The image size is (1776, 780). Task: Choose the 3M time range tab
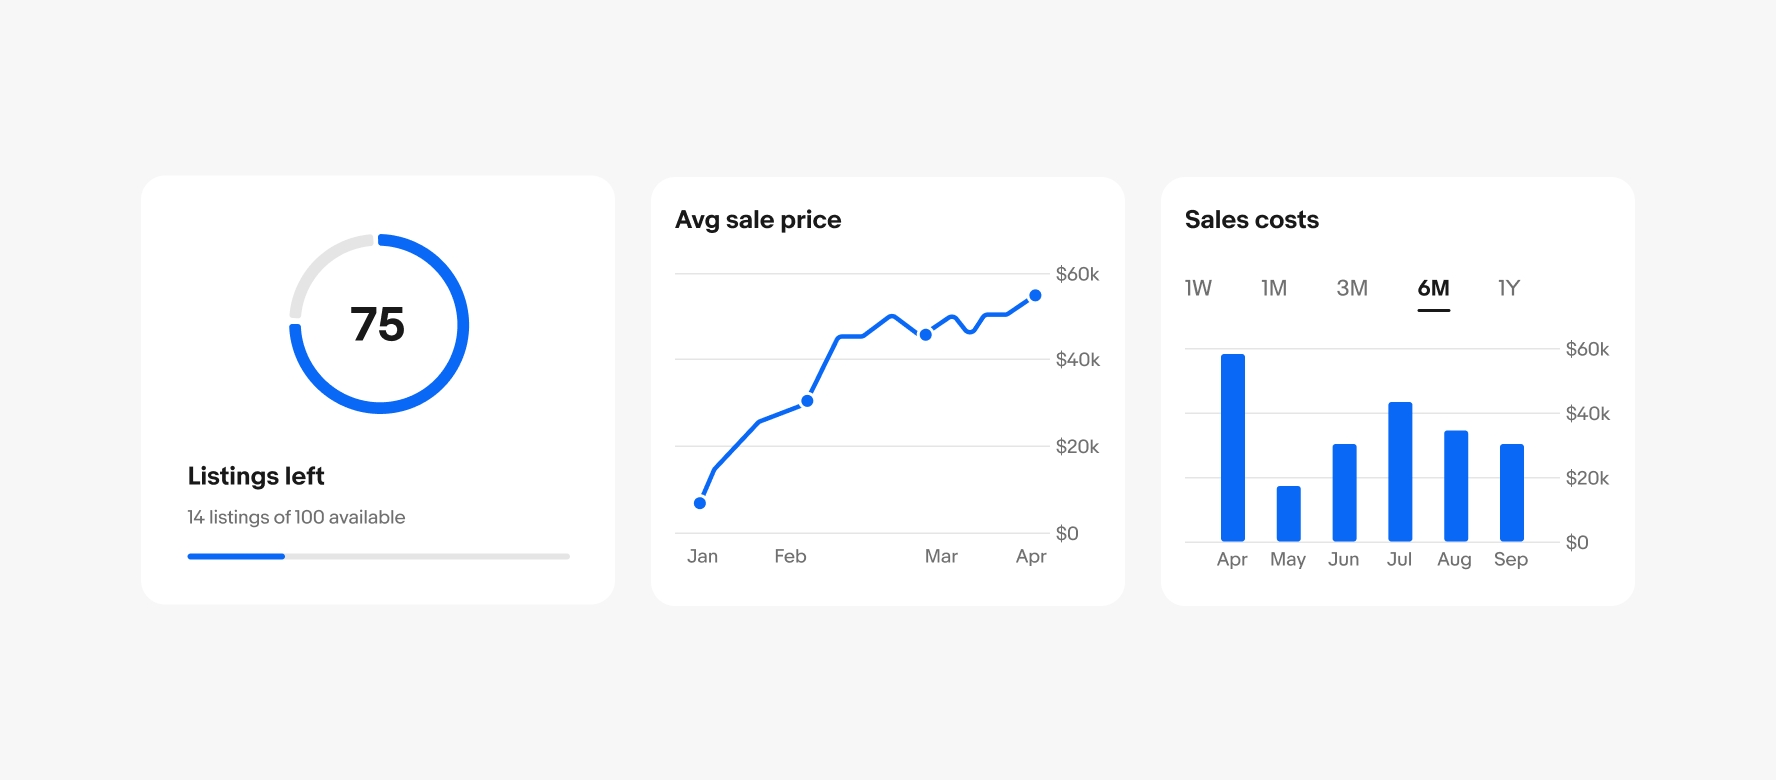pyautogui.click(x=1352, y=289)
